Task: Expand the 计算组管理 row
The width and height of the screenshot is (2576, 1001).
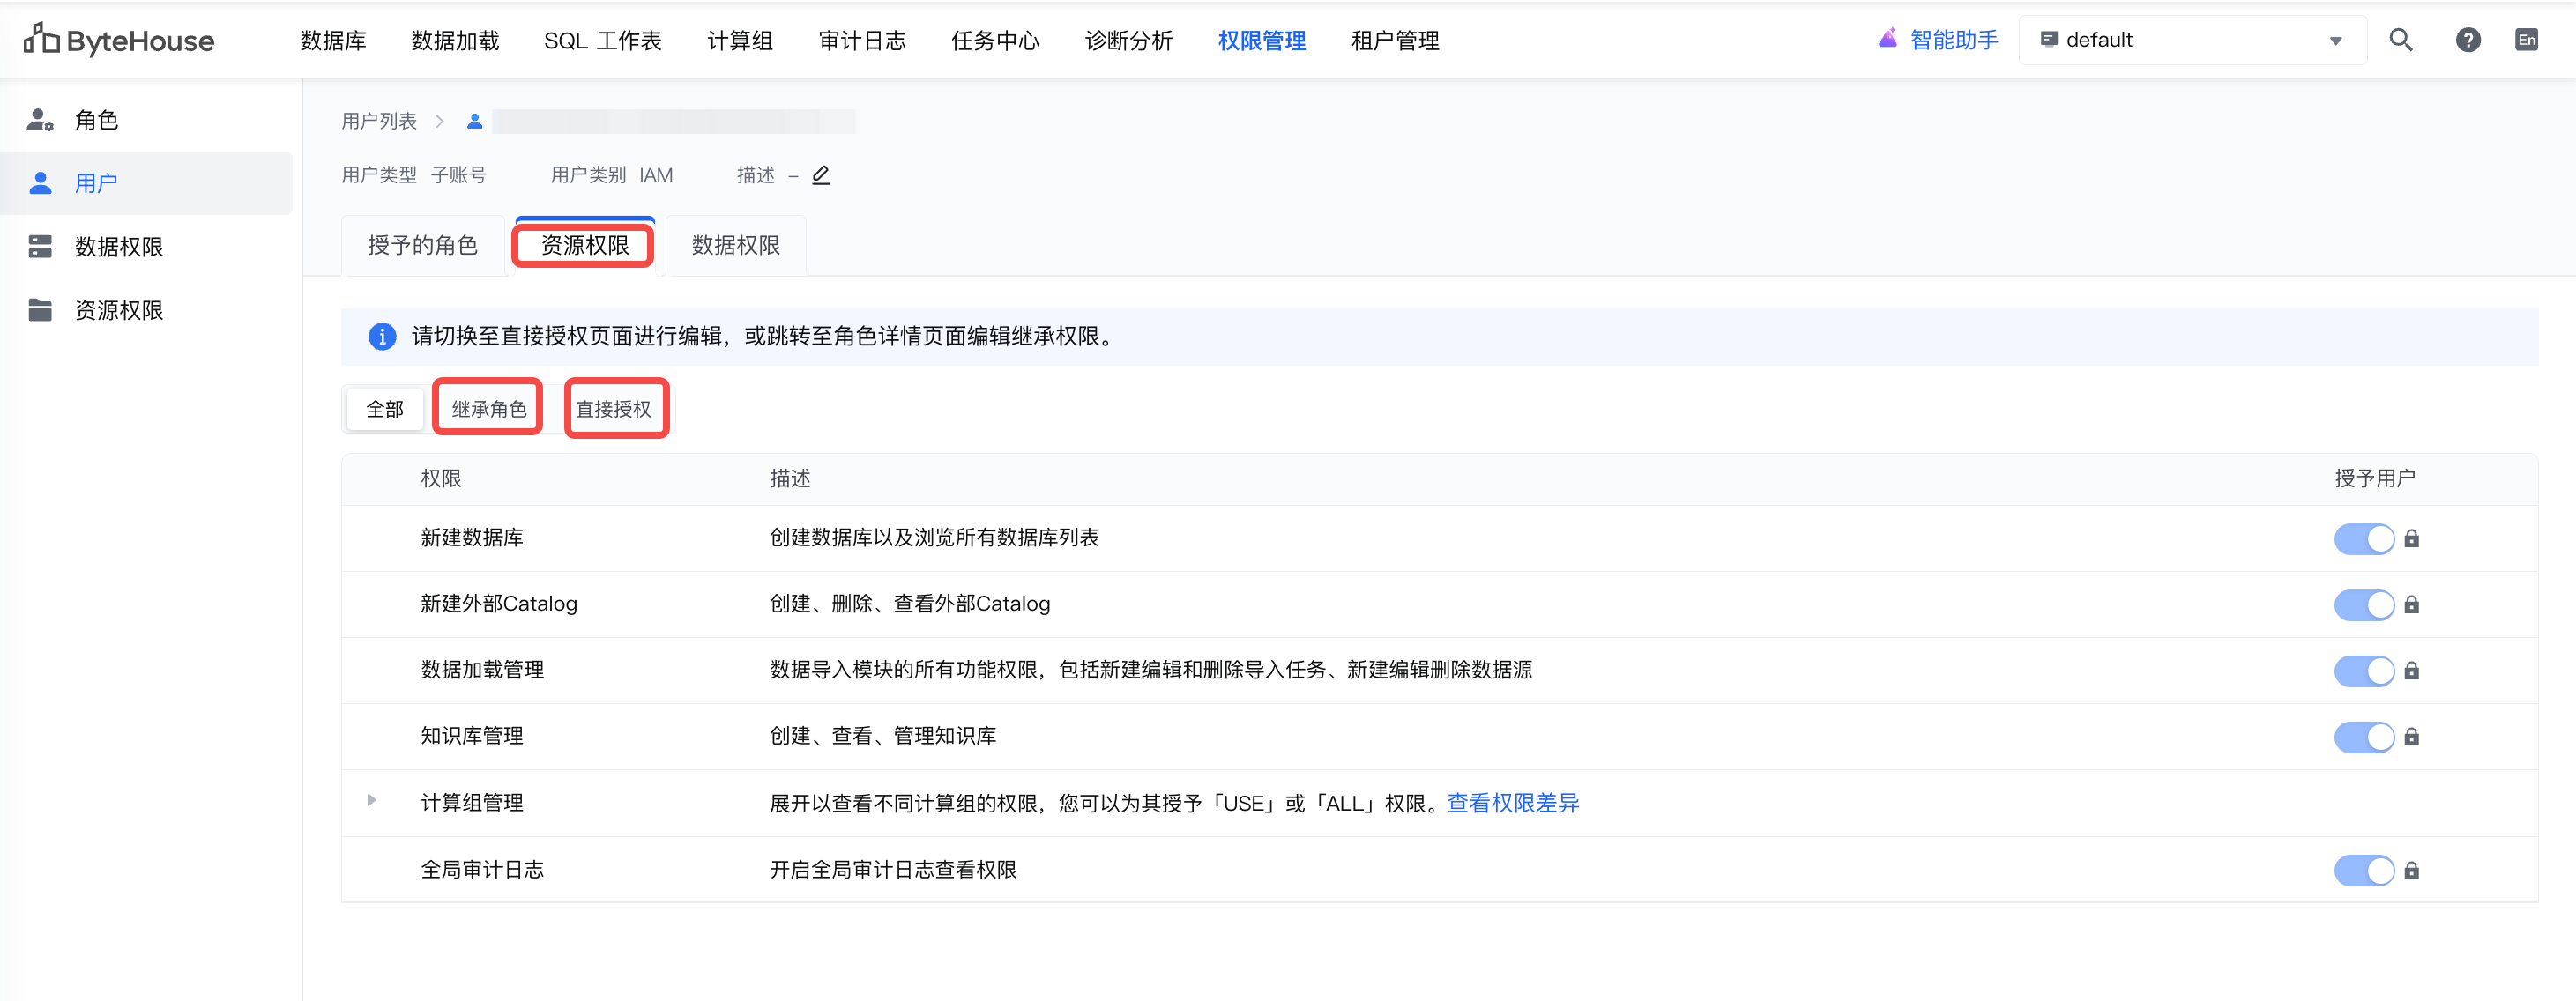Action: pos(371,801)
